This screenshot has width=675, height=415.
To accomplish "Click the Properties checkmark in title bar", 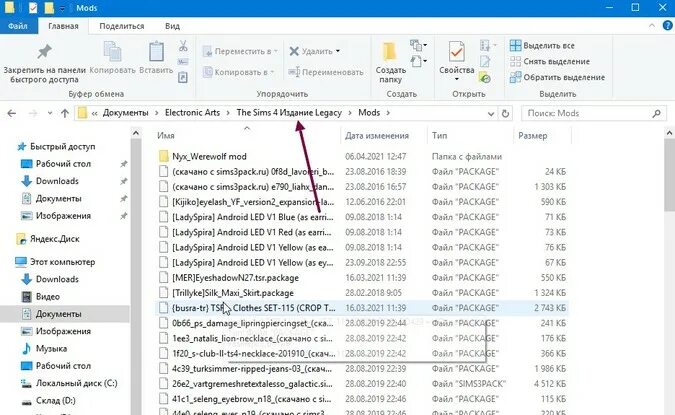I will coord(33,8).
